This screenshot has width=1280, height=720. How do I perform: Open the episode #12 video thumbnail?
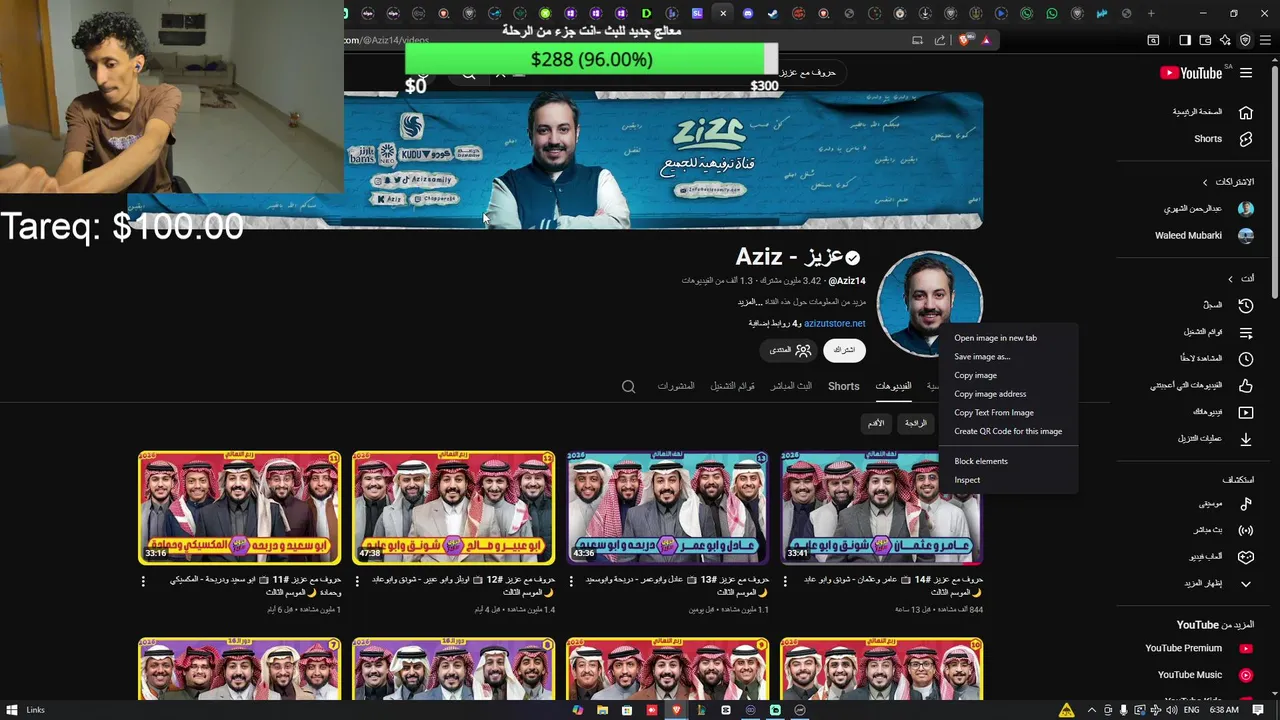pos(453,507)
